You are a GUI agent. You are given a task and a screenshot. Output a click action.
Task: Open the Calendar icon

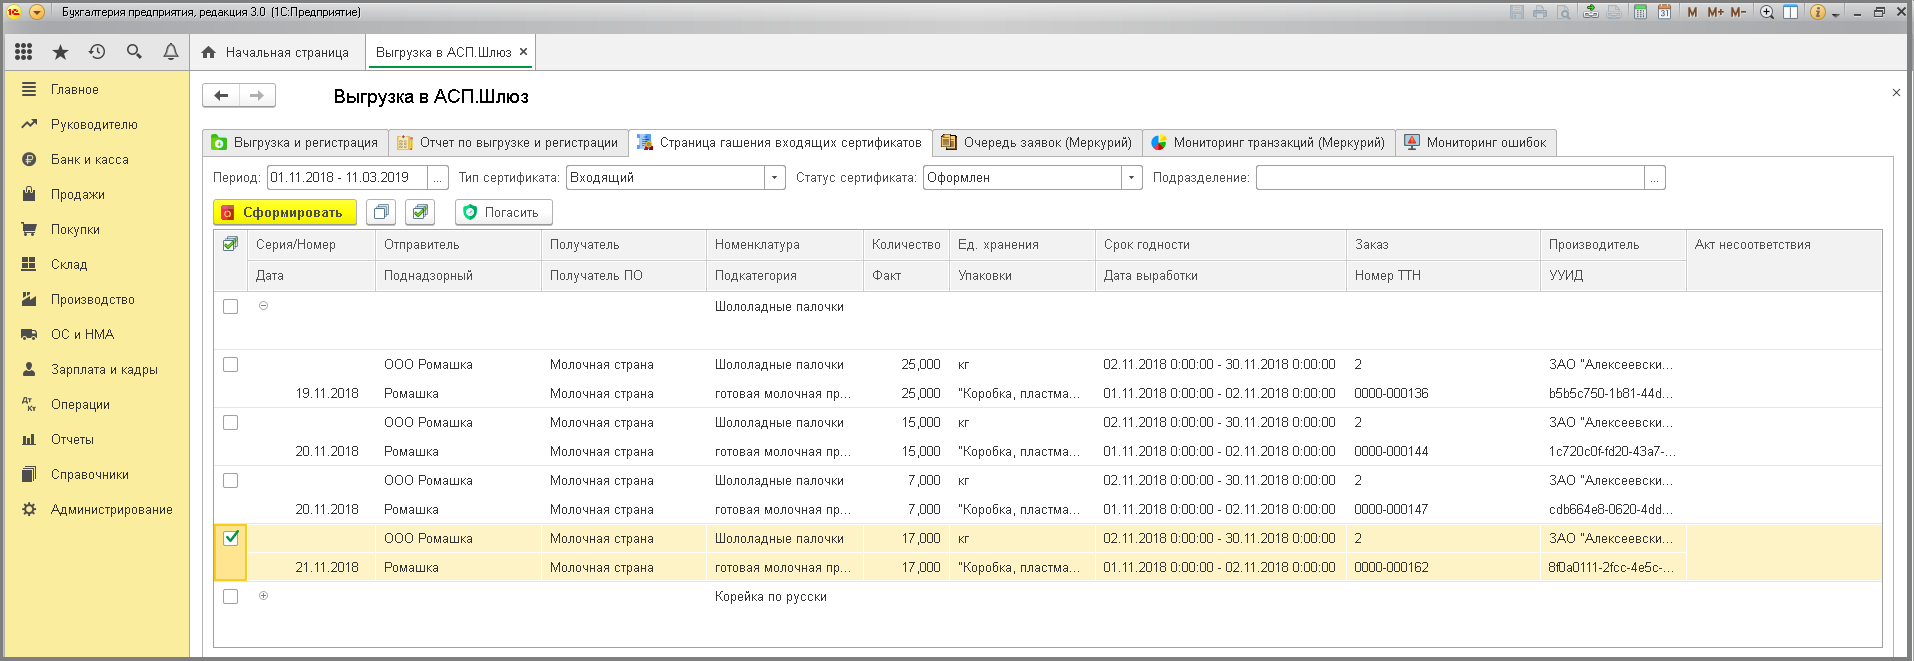pos(1664,12)
